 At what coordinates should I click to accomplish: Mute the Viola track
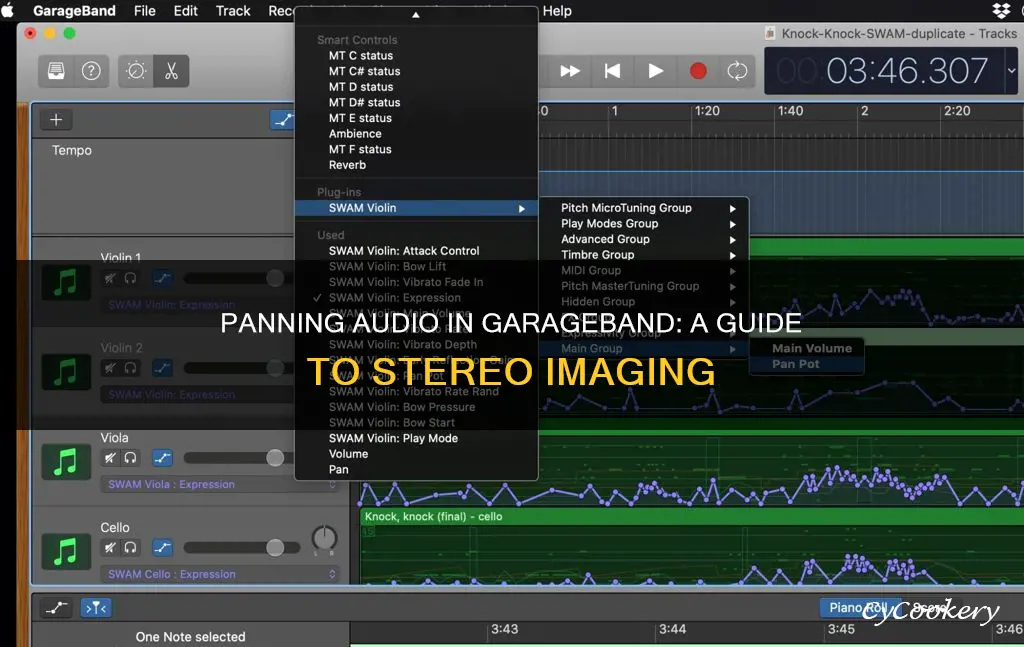coord(110,458)
